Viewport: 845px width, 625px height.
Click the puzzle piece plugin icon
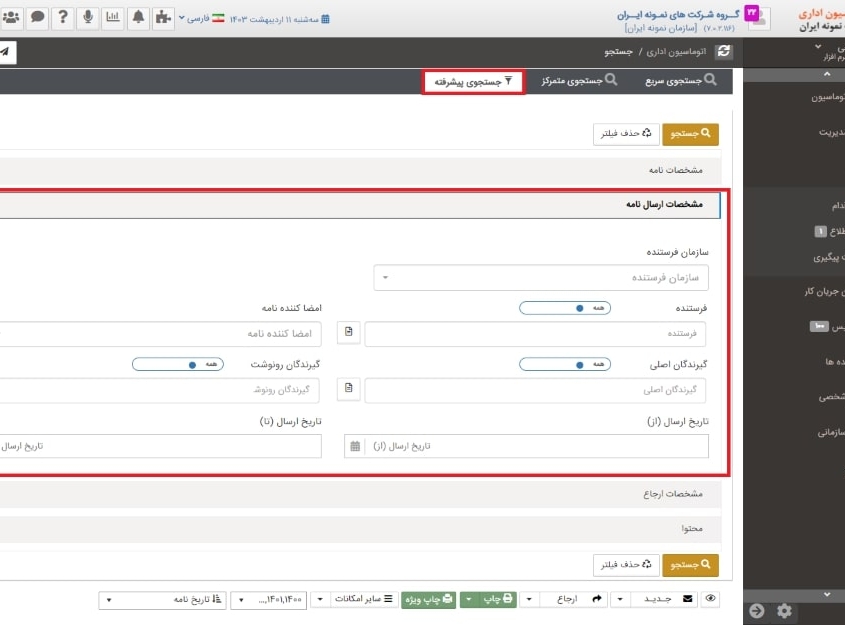(x=163, y=16)
